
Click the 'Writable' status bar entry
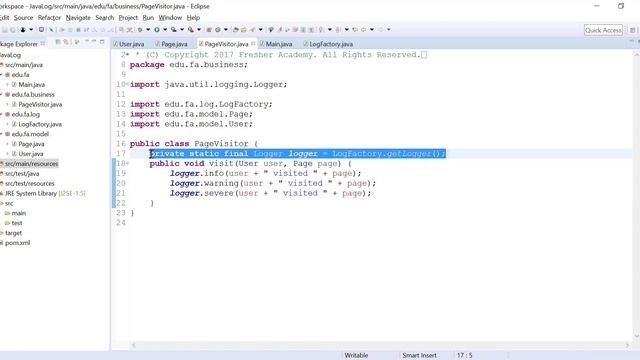[x=356, y=356]
